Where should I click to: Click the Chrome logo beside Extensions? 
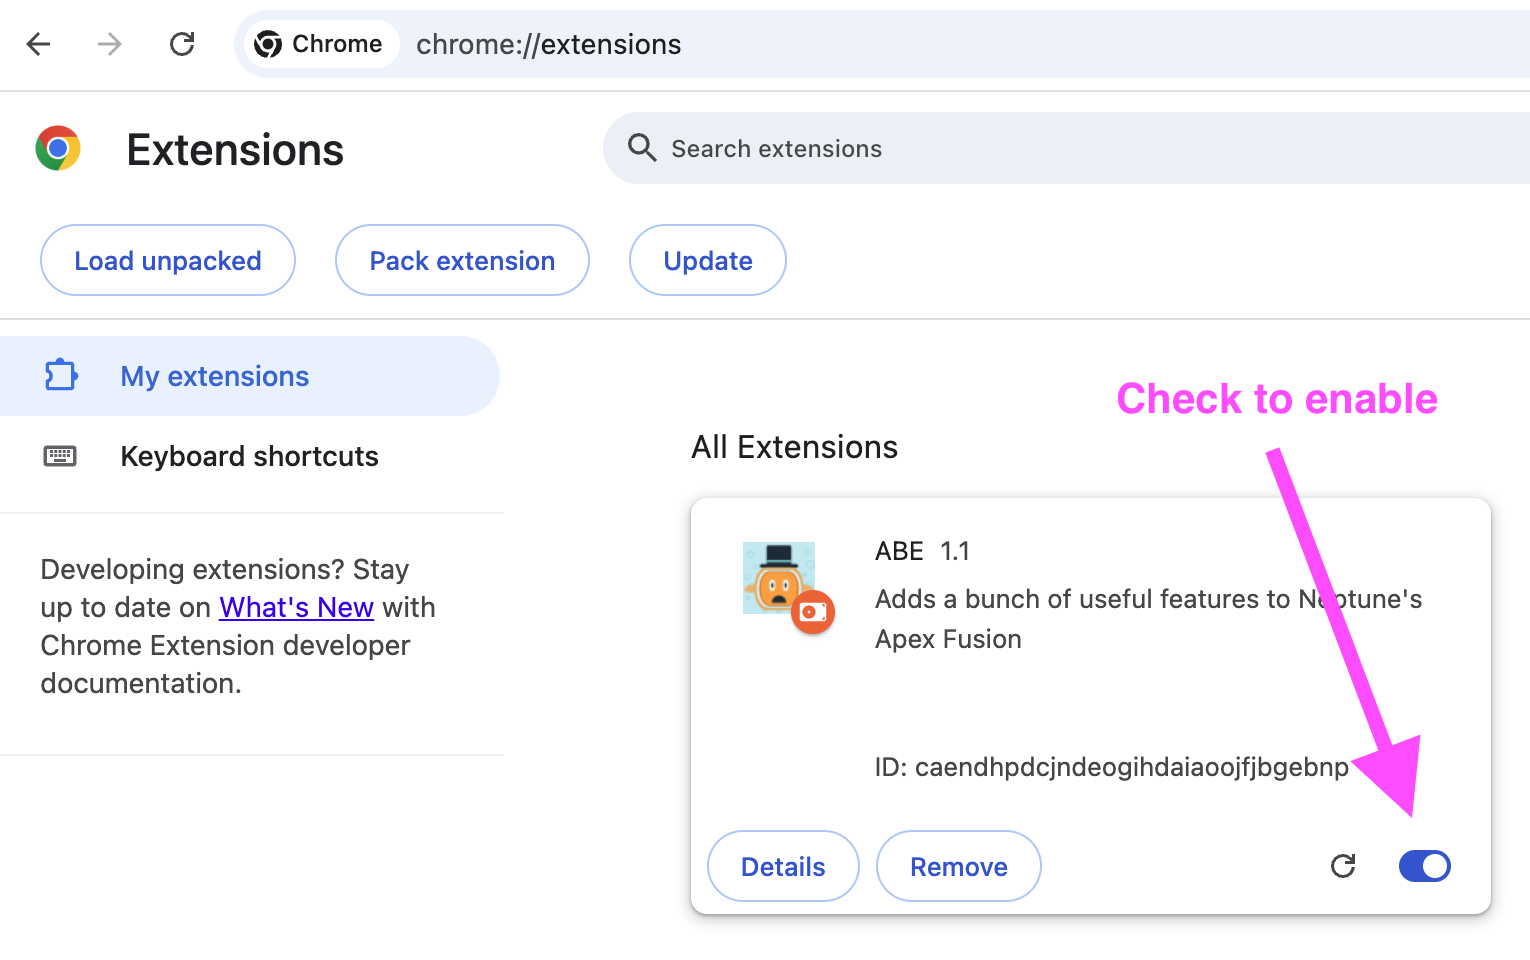58,149
